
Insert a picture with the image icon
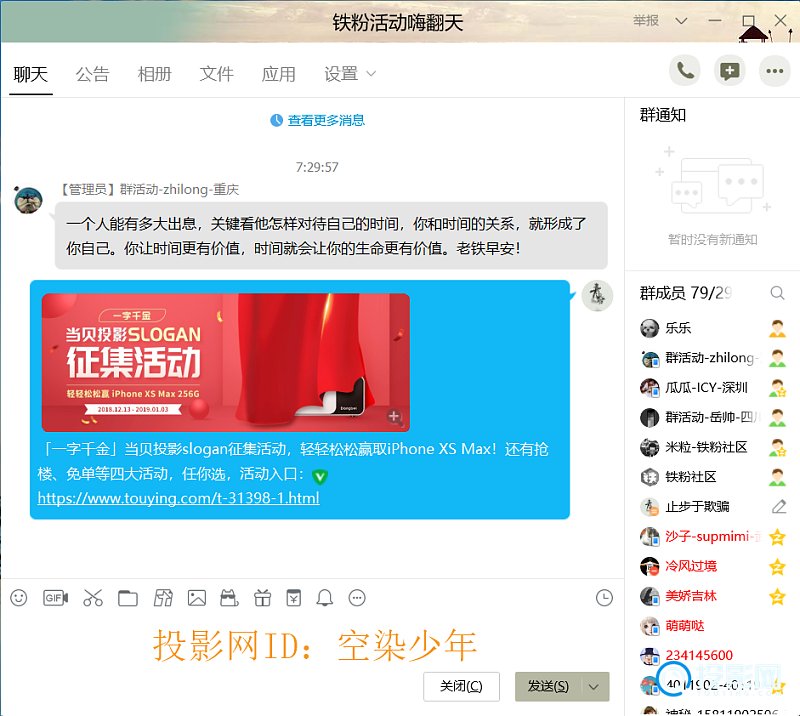point(196,598)
